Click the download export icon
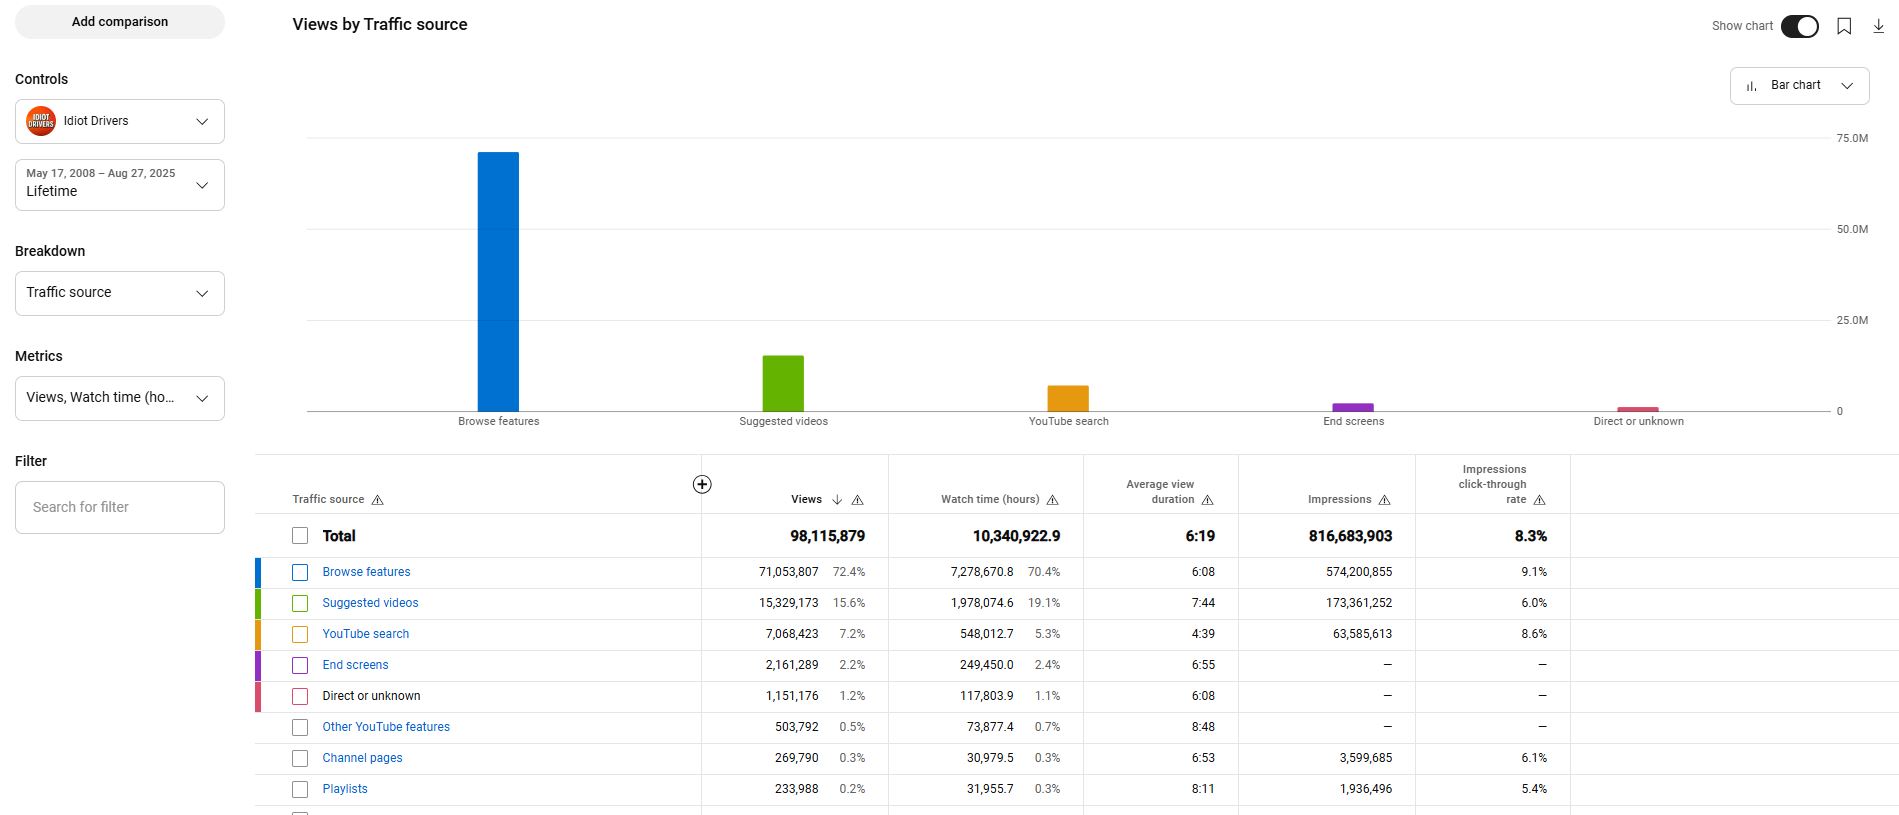 pyautogui.click(x=1878, y=27)
